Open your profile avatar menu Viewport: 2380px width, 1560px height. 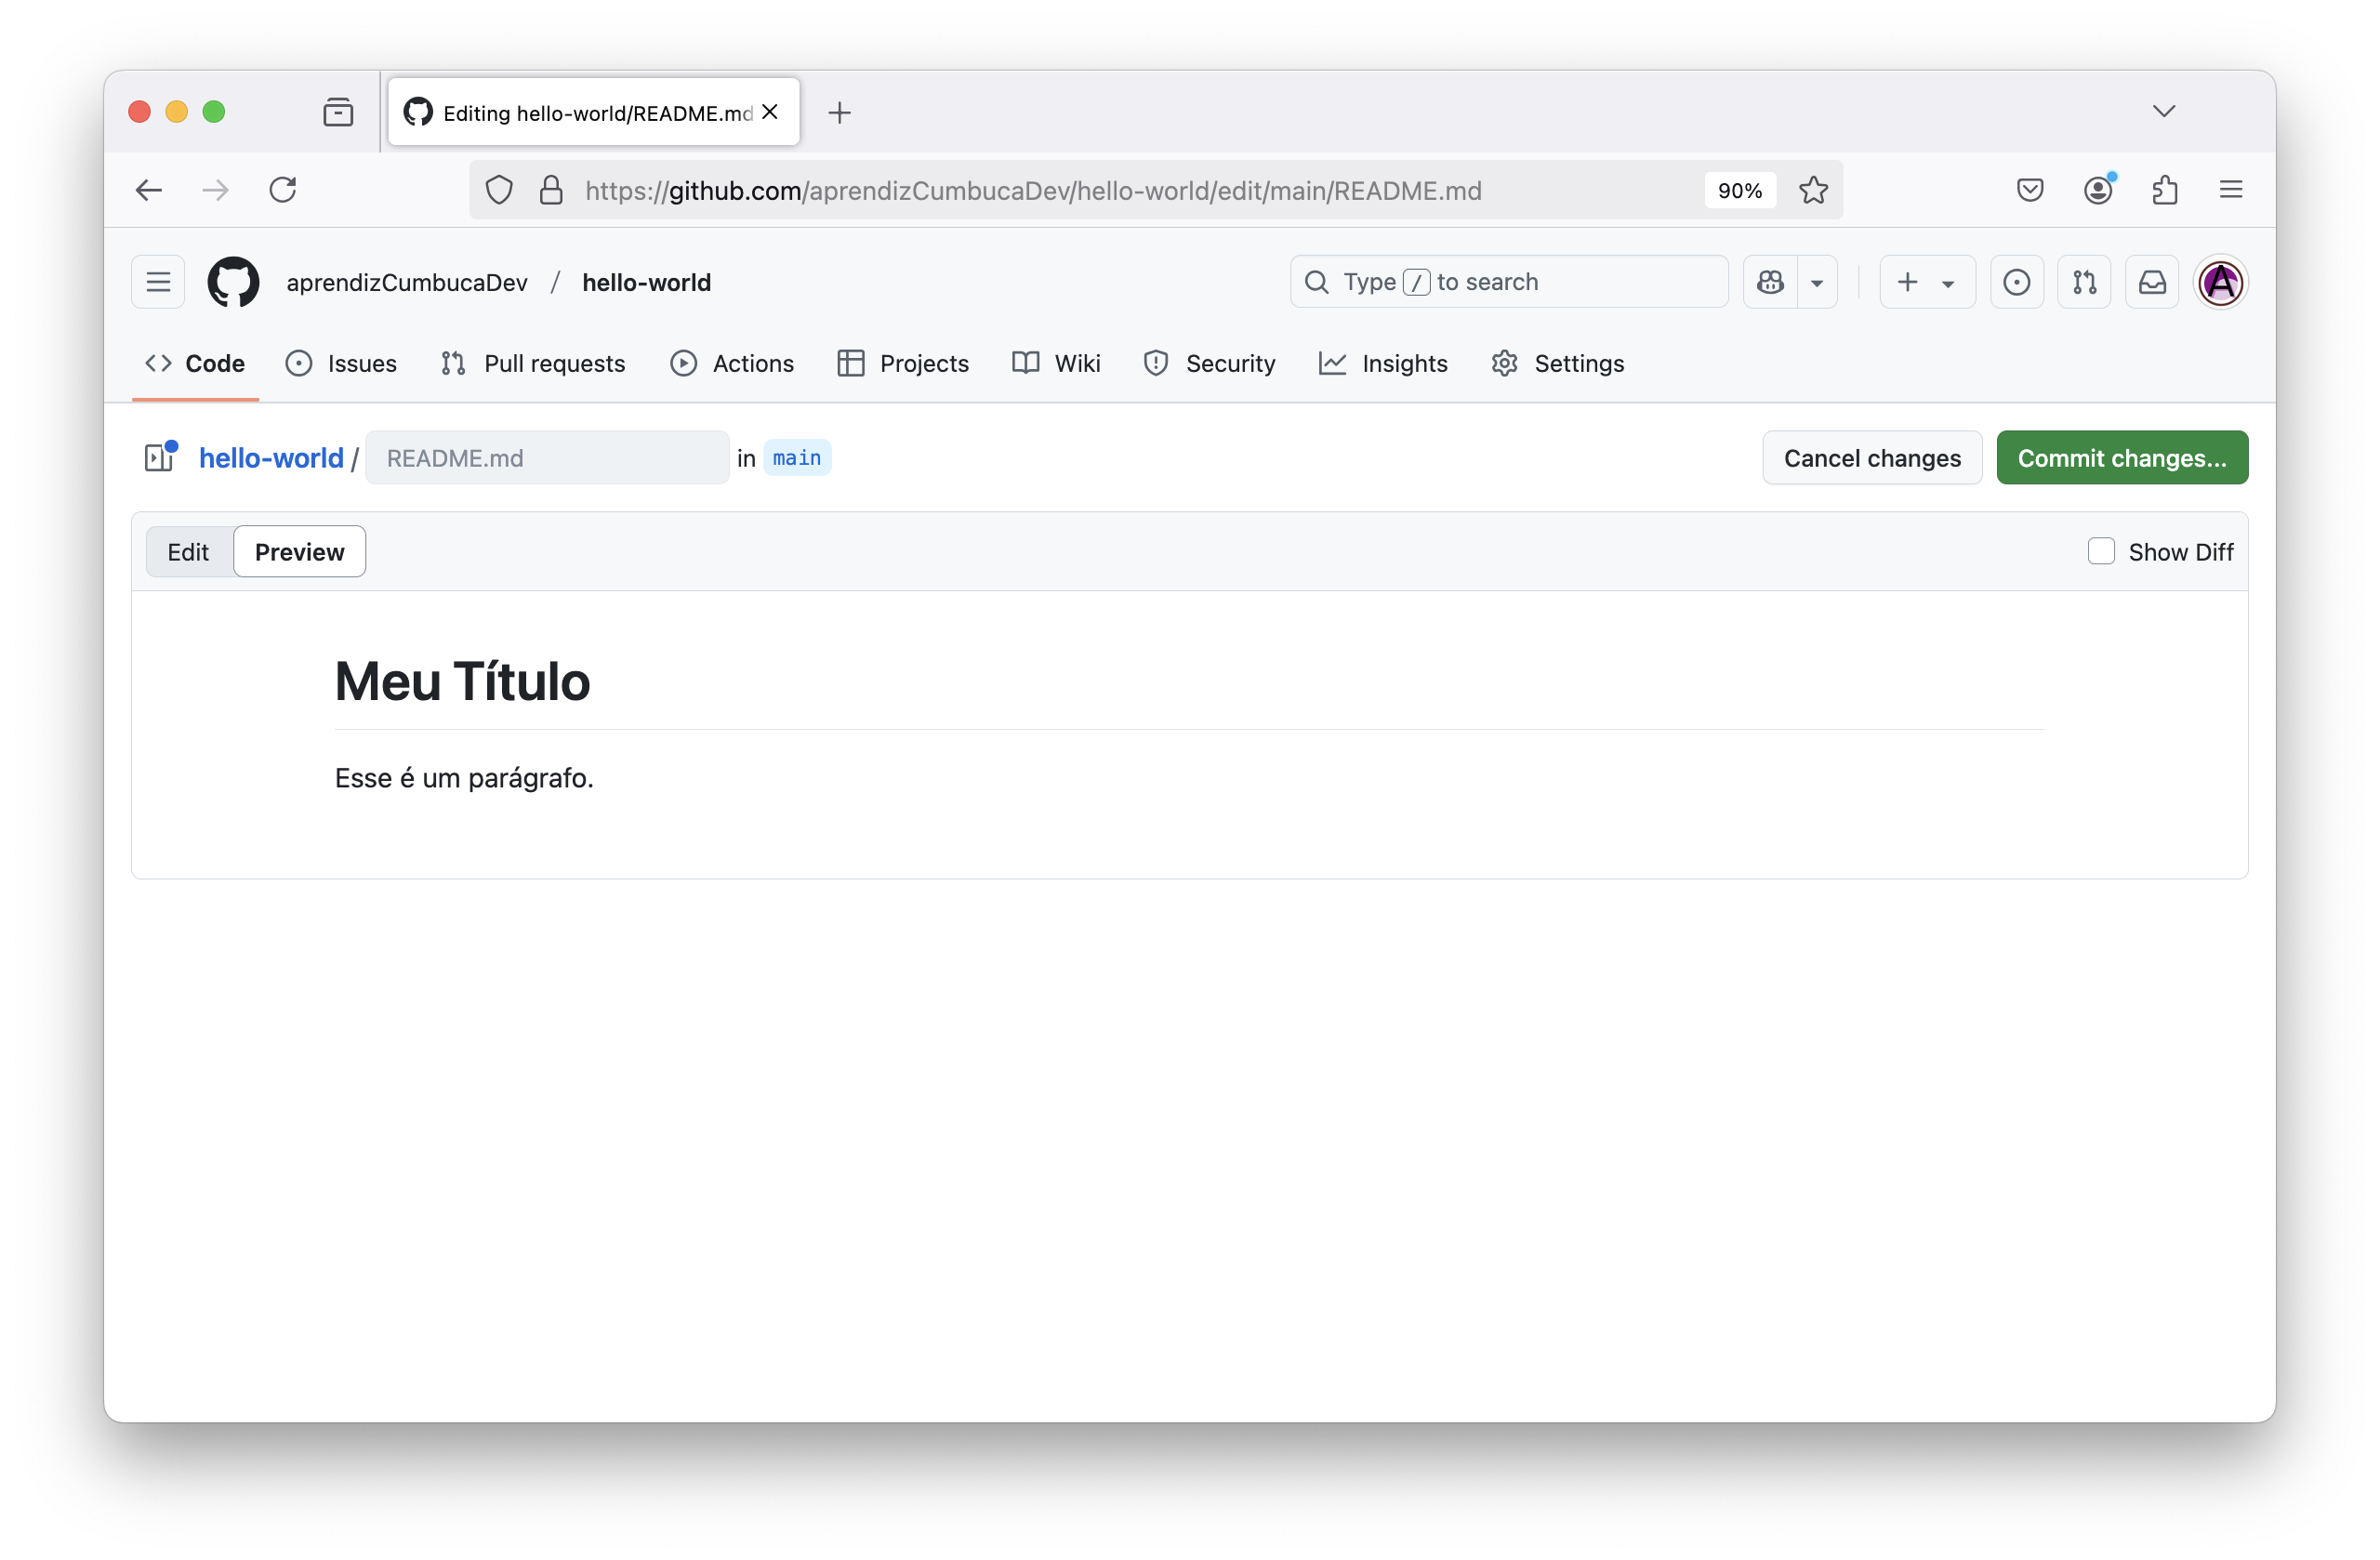click(x=2220, y=282)
